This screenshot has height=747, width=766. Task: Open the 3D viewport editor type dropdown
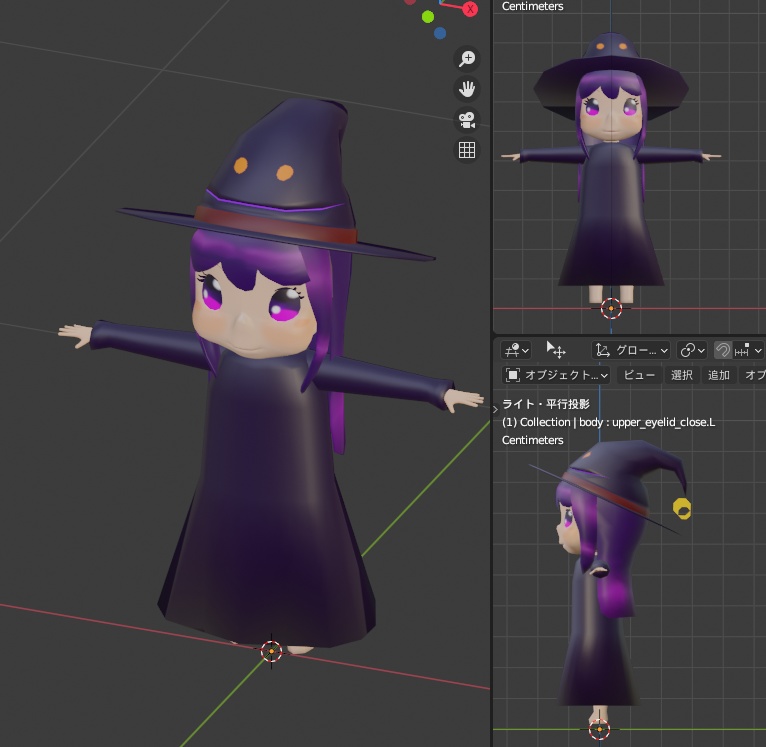point(516,350)
